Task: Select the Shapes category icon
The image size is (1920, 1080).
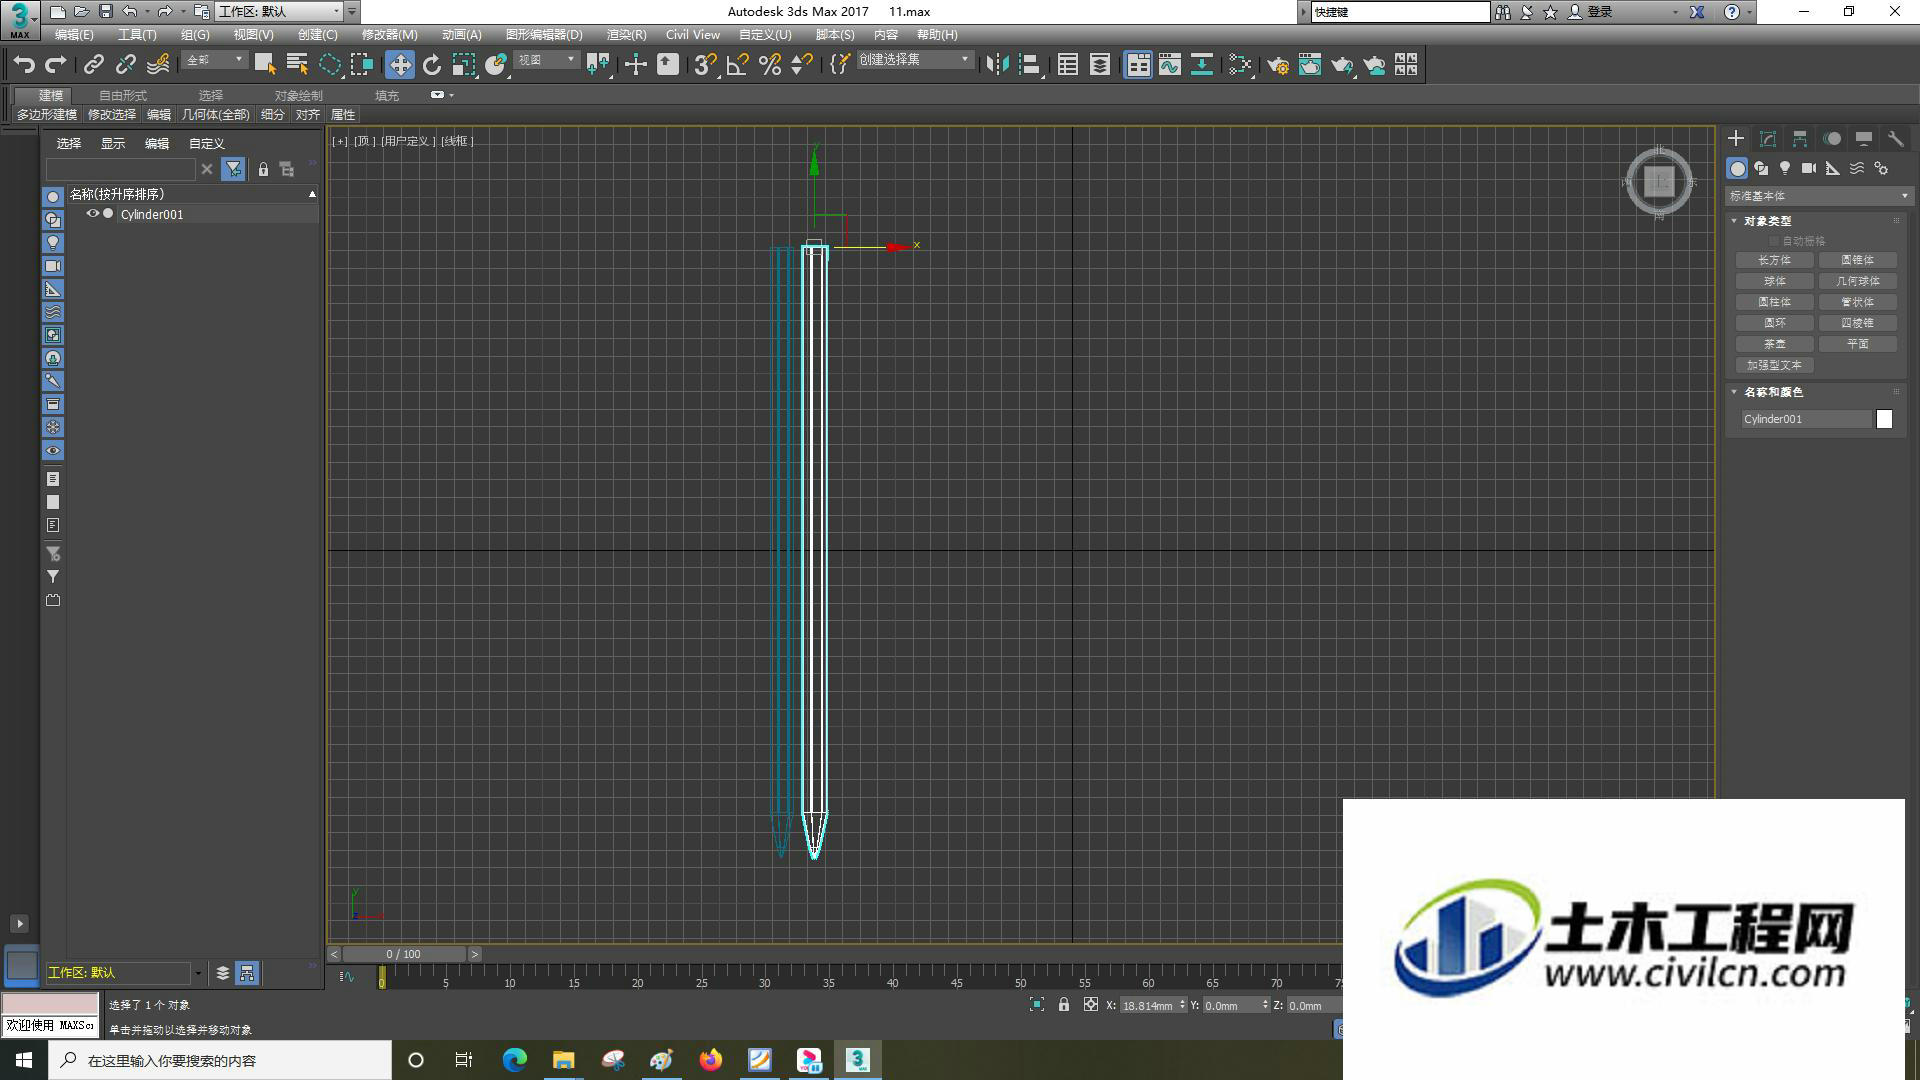Action: click(x=1761, y=168)
